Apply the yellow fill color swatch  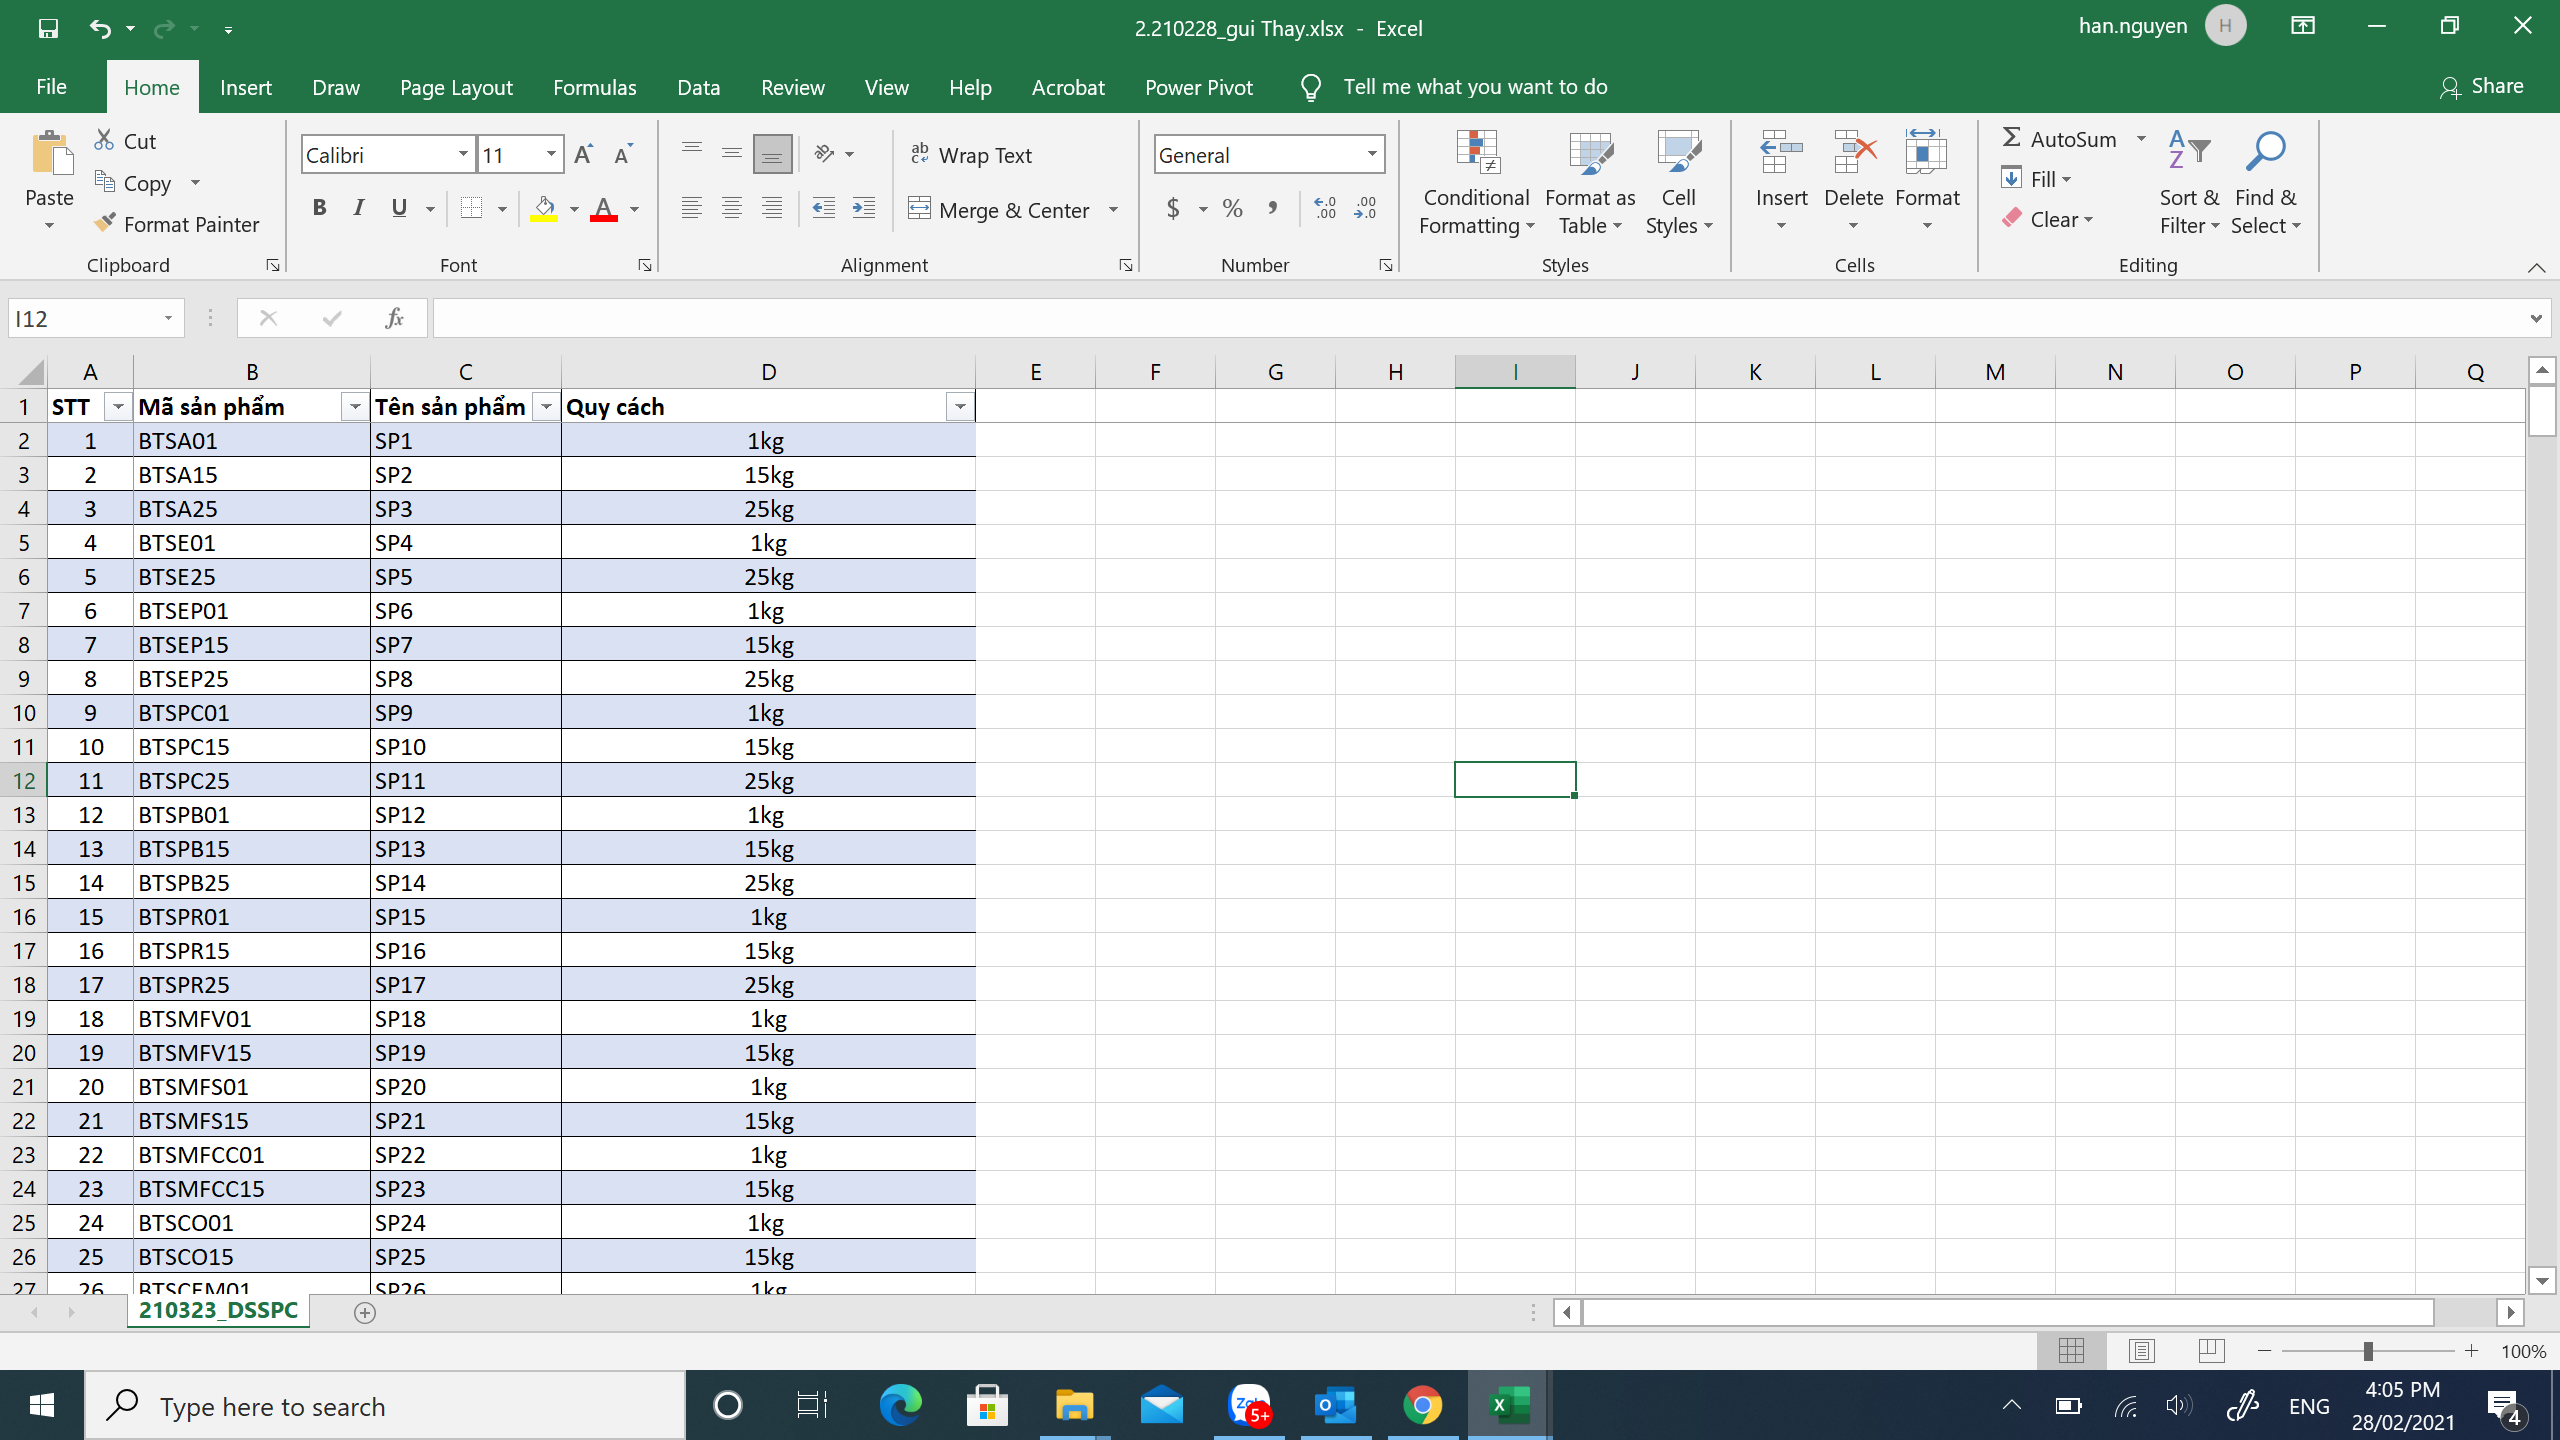(x=544, y=208)
